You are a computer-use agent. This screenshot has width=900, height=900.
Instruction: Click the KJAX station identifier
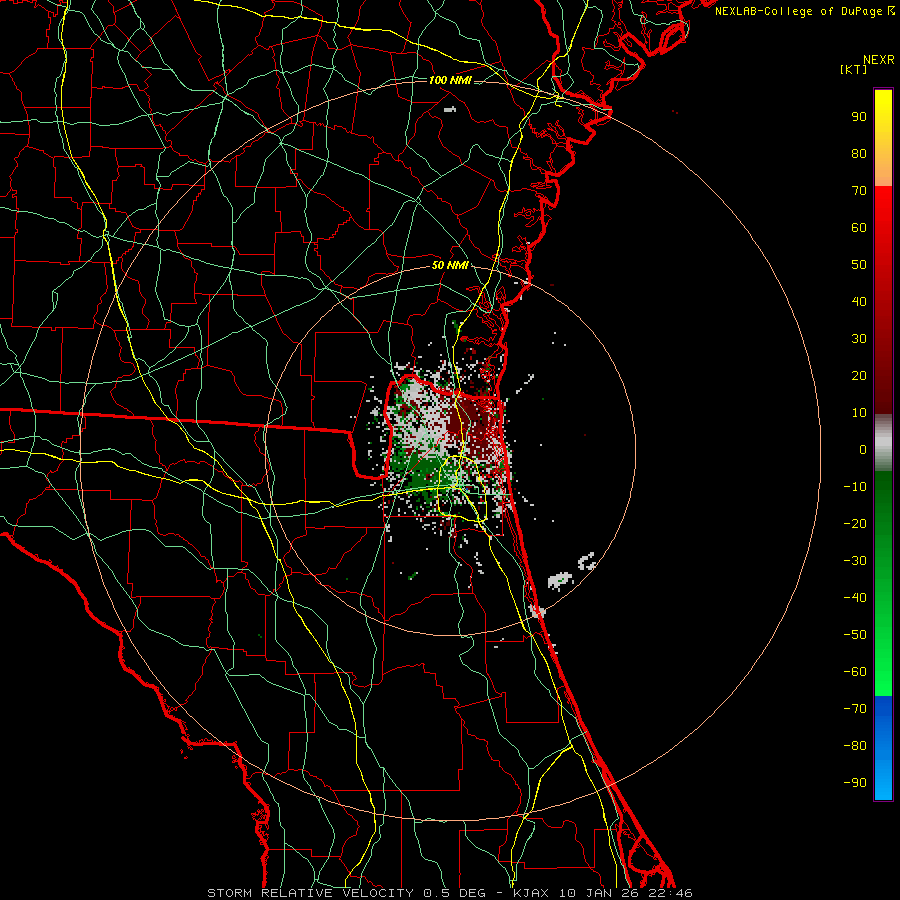[531, 893]
